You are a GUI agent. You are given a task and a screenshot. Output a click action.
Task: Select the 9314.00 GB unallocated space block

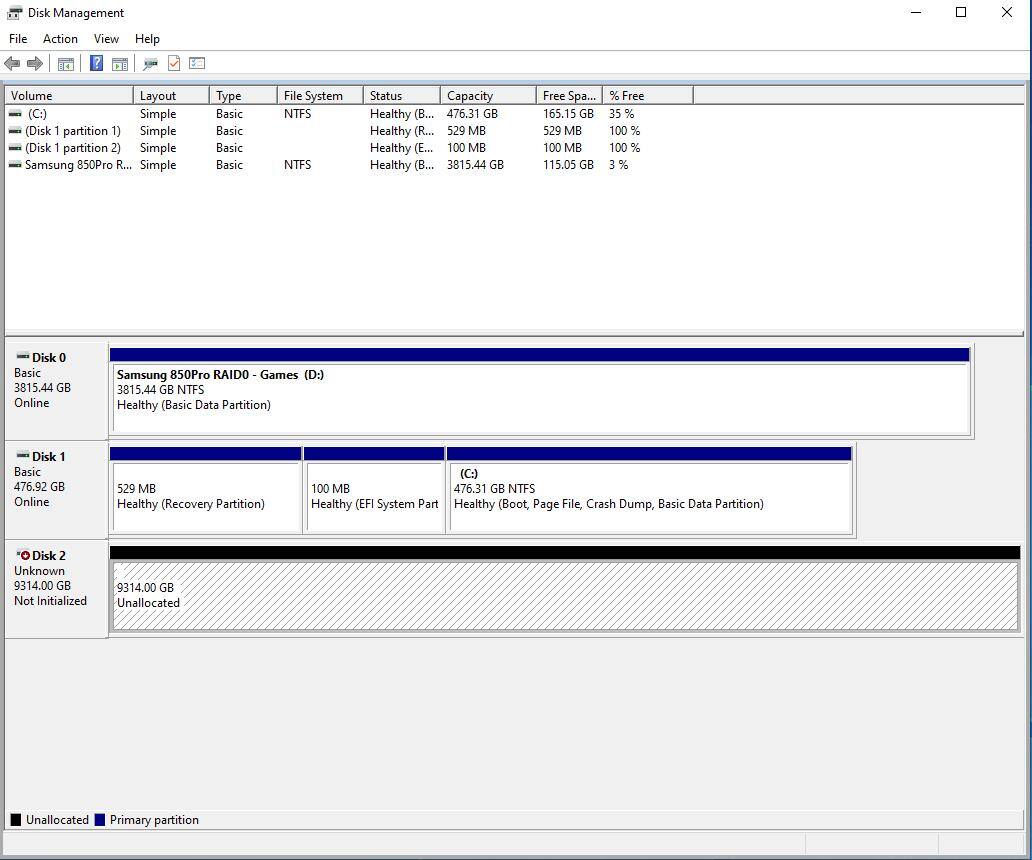point(565,596)
